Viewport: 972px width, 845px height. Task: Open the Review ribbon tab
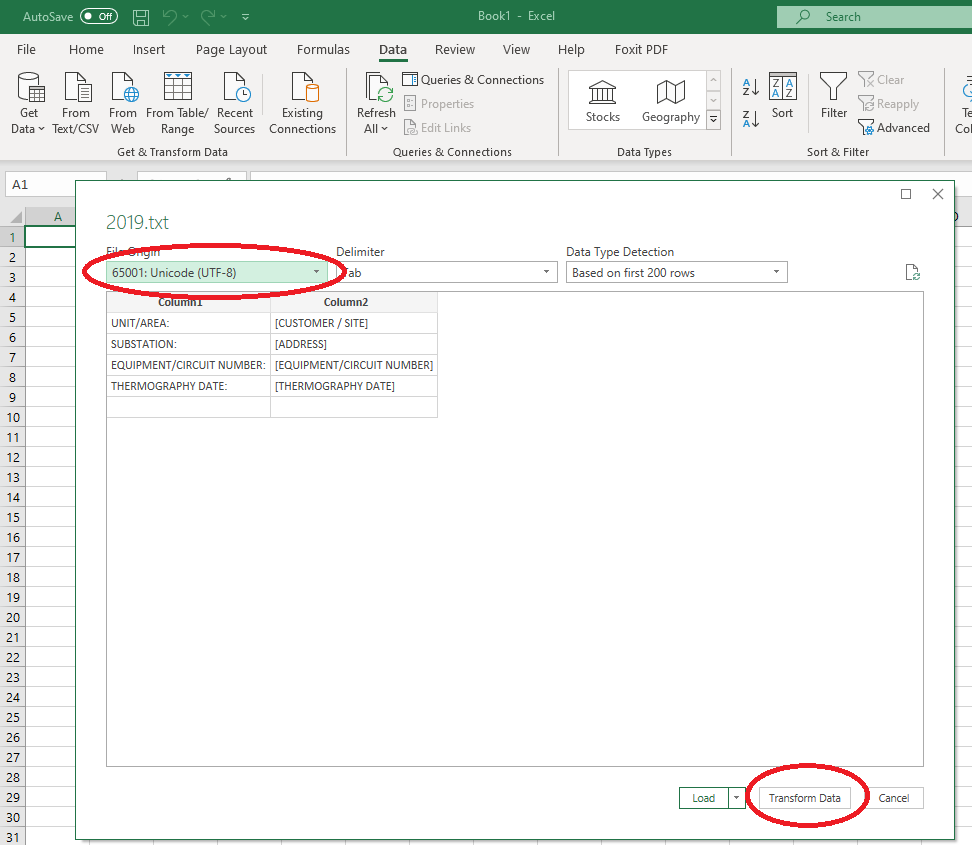click(455, 49)
